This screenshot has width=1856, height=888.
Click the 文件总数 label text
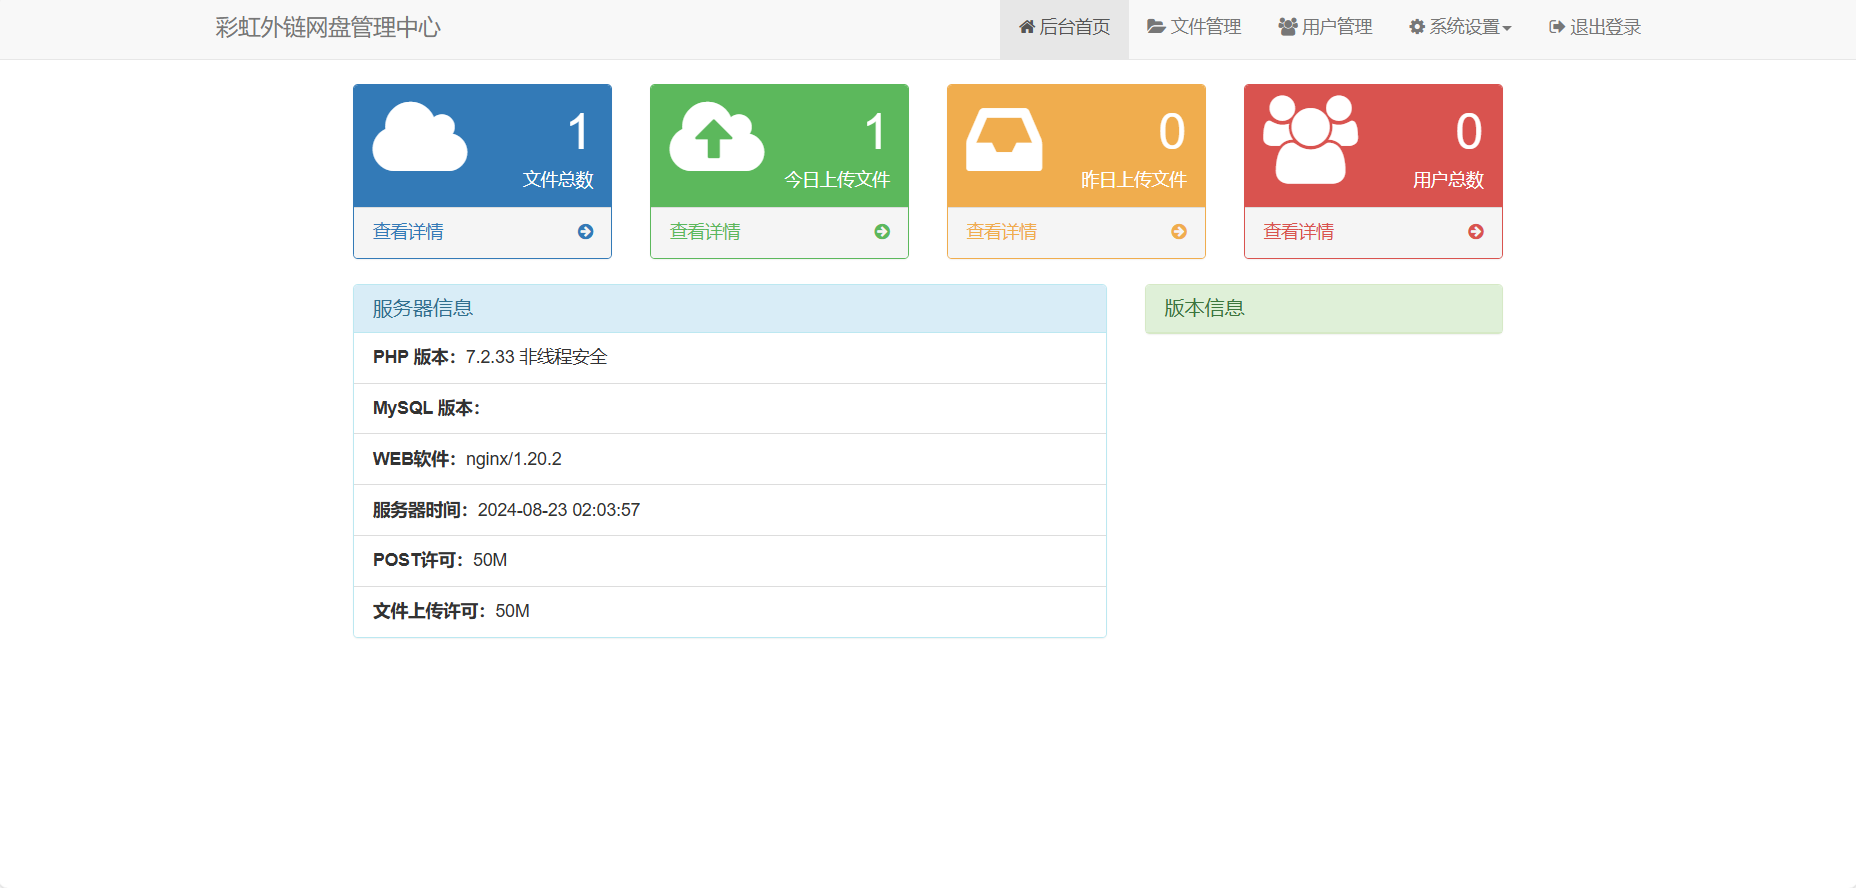(x=558, y=180)
